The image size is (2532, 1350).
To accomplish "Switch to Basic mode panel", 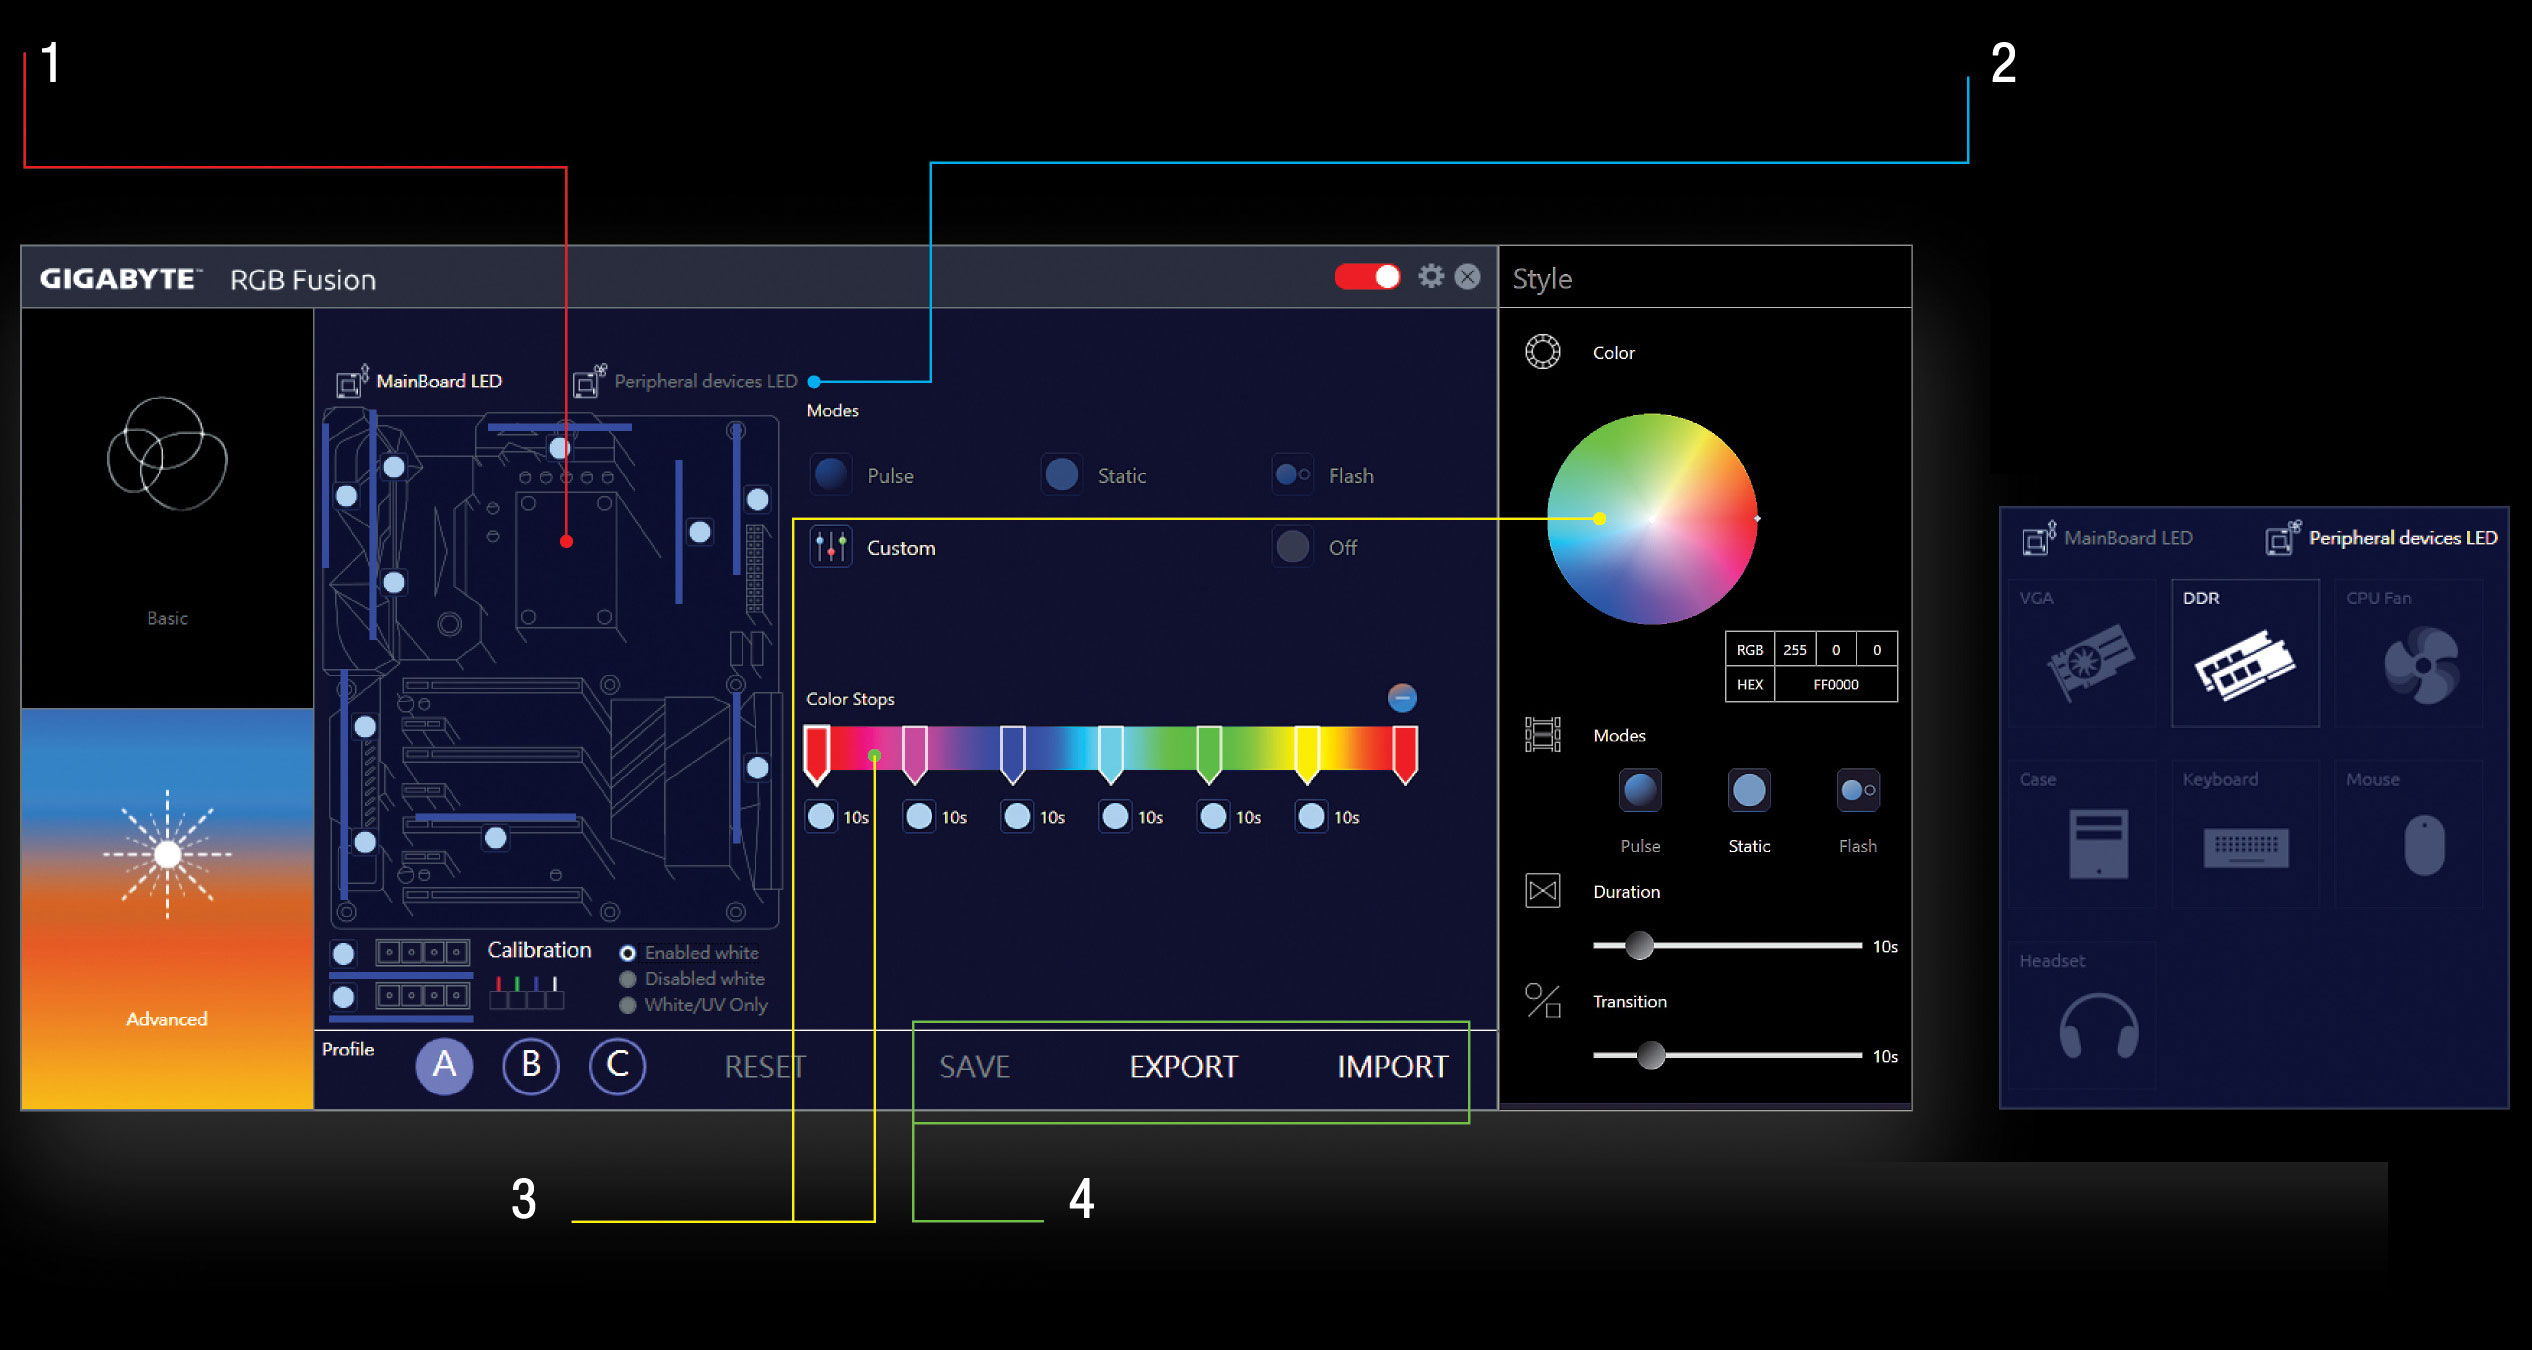I will (x=167, y=509).
